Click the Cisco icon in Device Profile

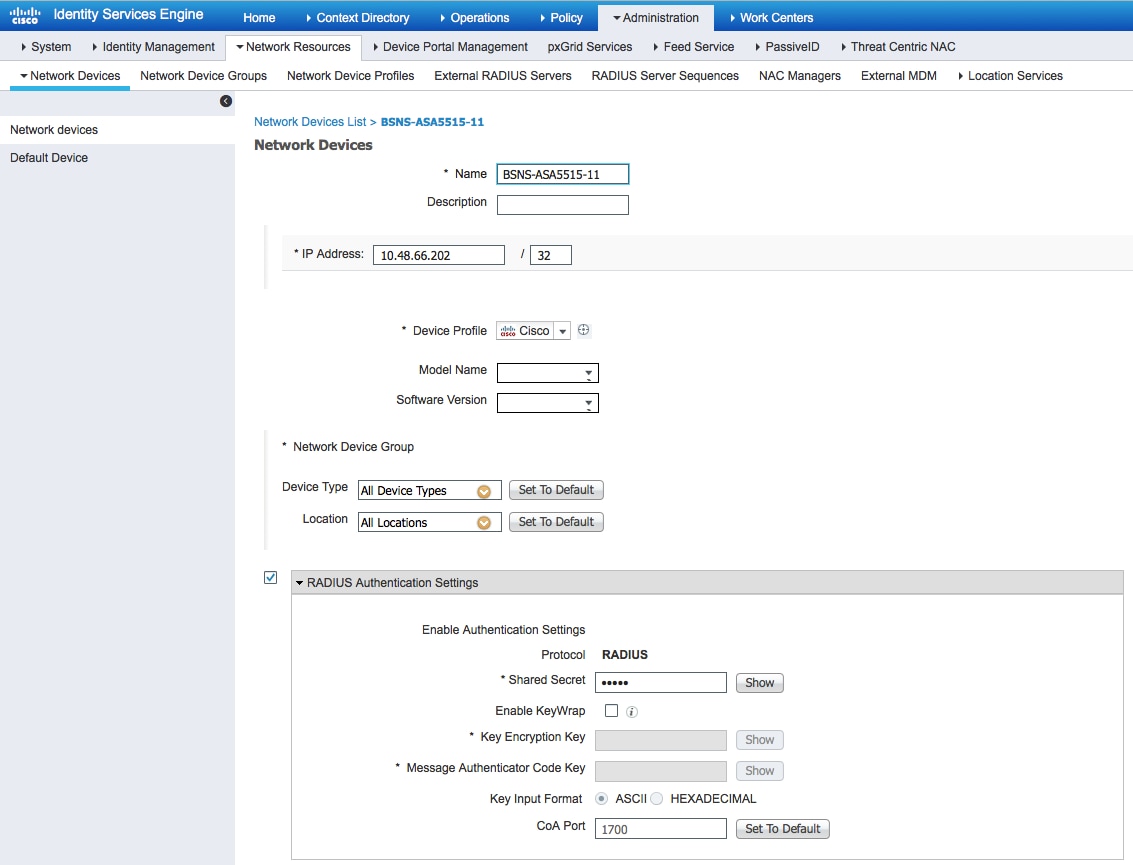point(508,331)
